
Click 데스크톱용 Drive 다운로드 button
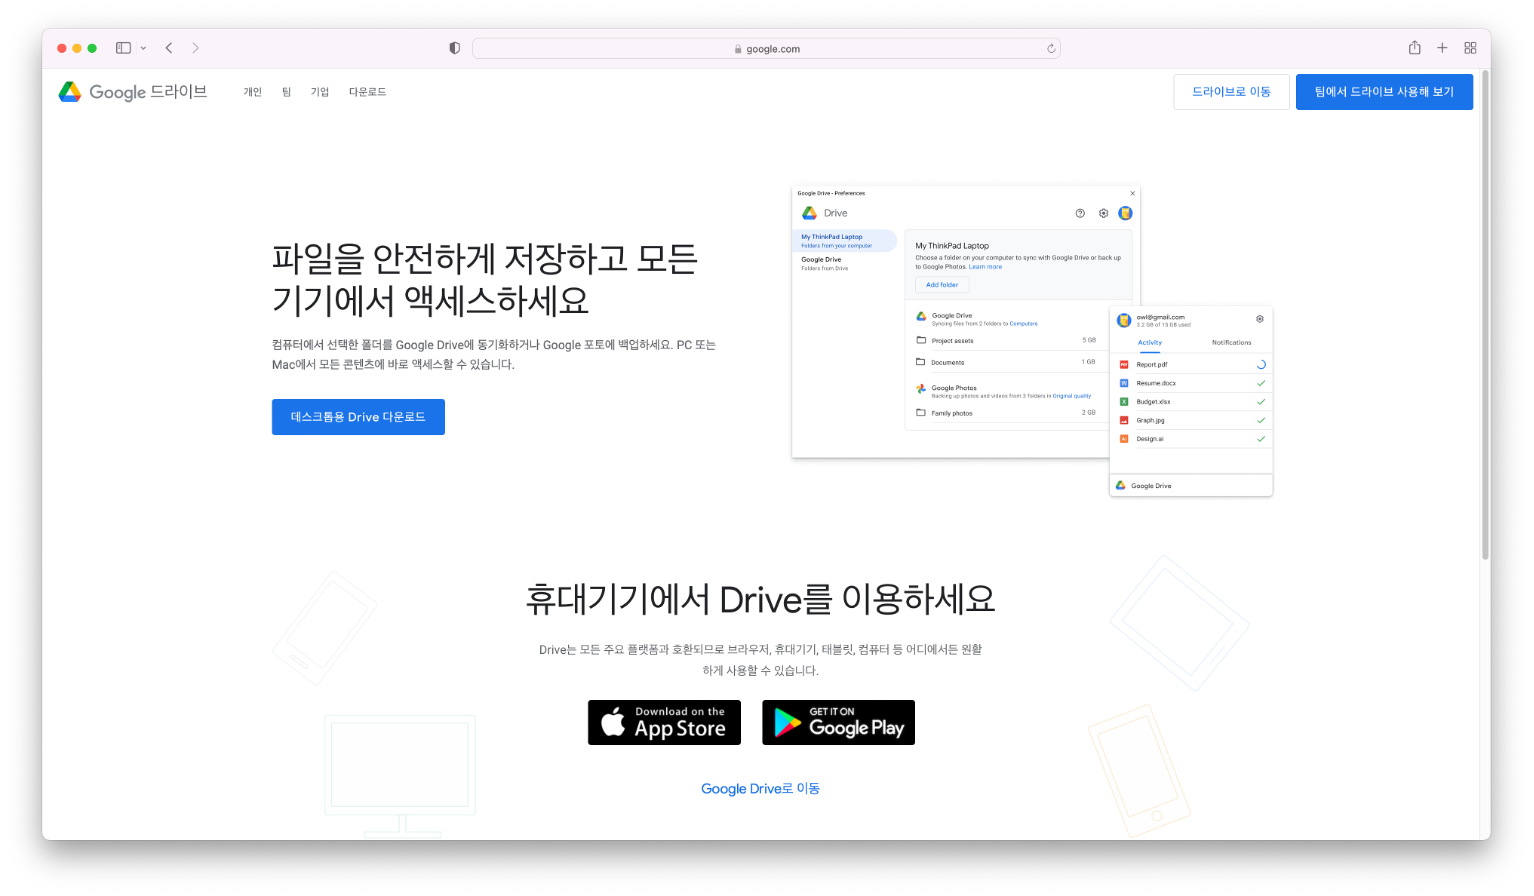358,417
